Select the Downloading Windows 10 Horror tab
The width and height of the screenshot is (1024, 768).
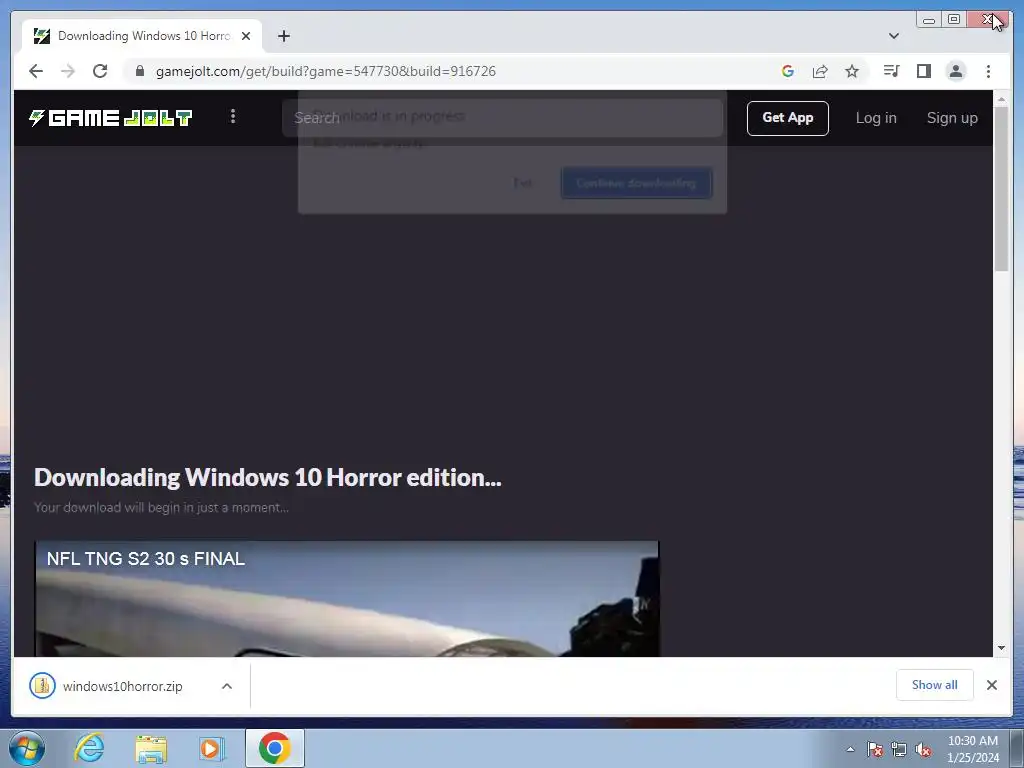[144, 36]
